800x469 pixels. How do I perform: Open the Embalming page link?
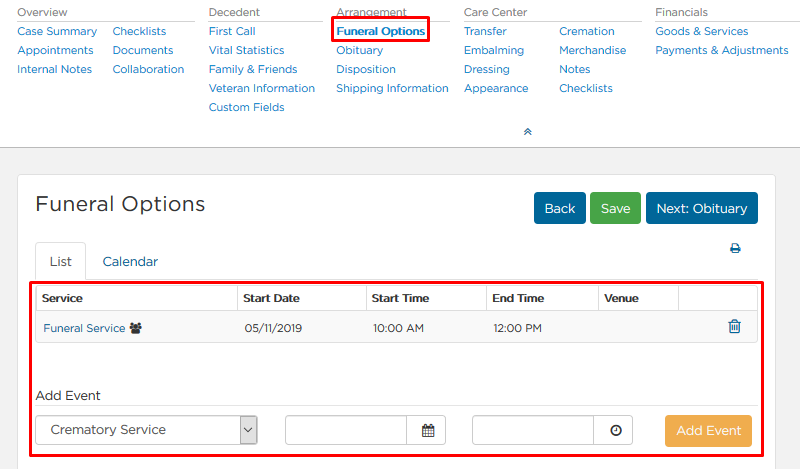[494, 50]
